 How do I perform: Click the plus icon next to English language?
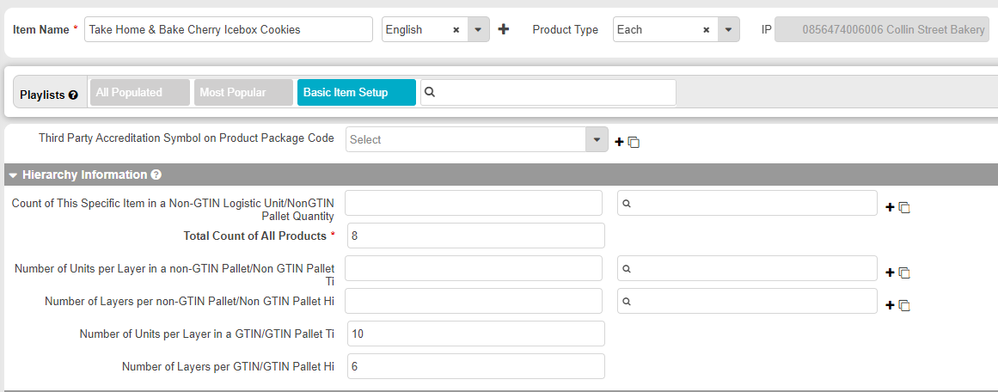[503, 29]
